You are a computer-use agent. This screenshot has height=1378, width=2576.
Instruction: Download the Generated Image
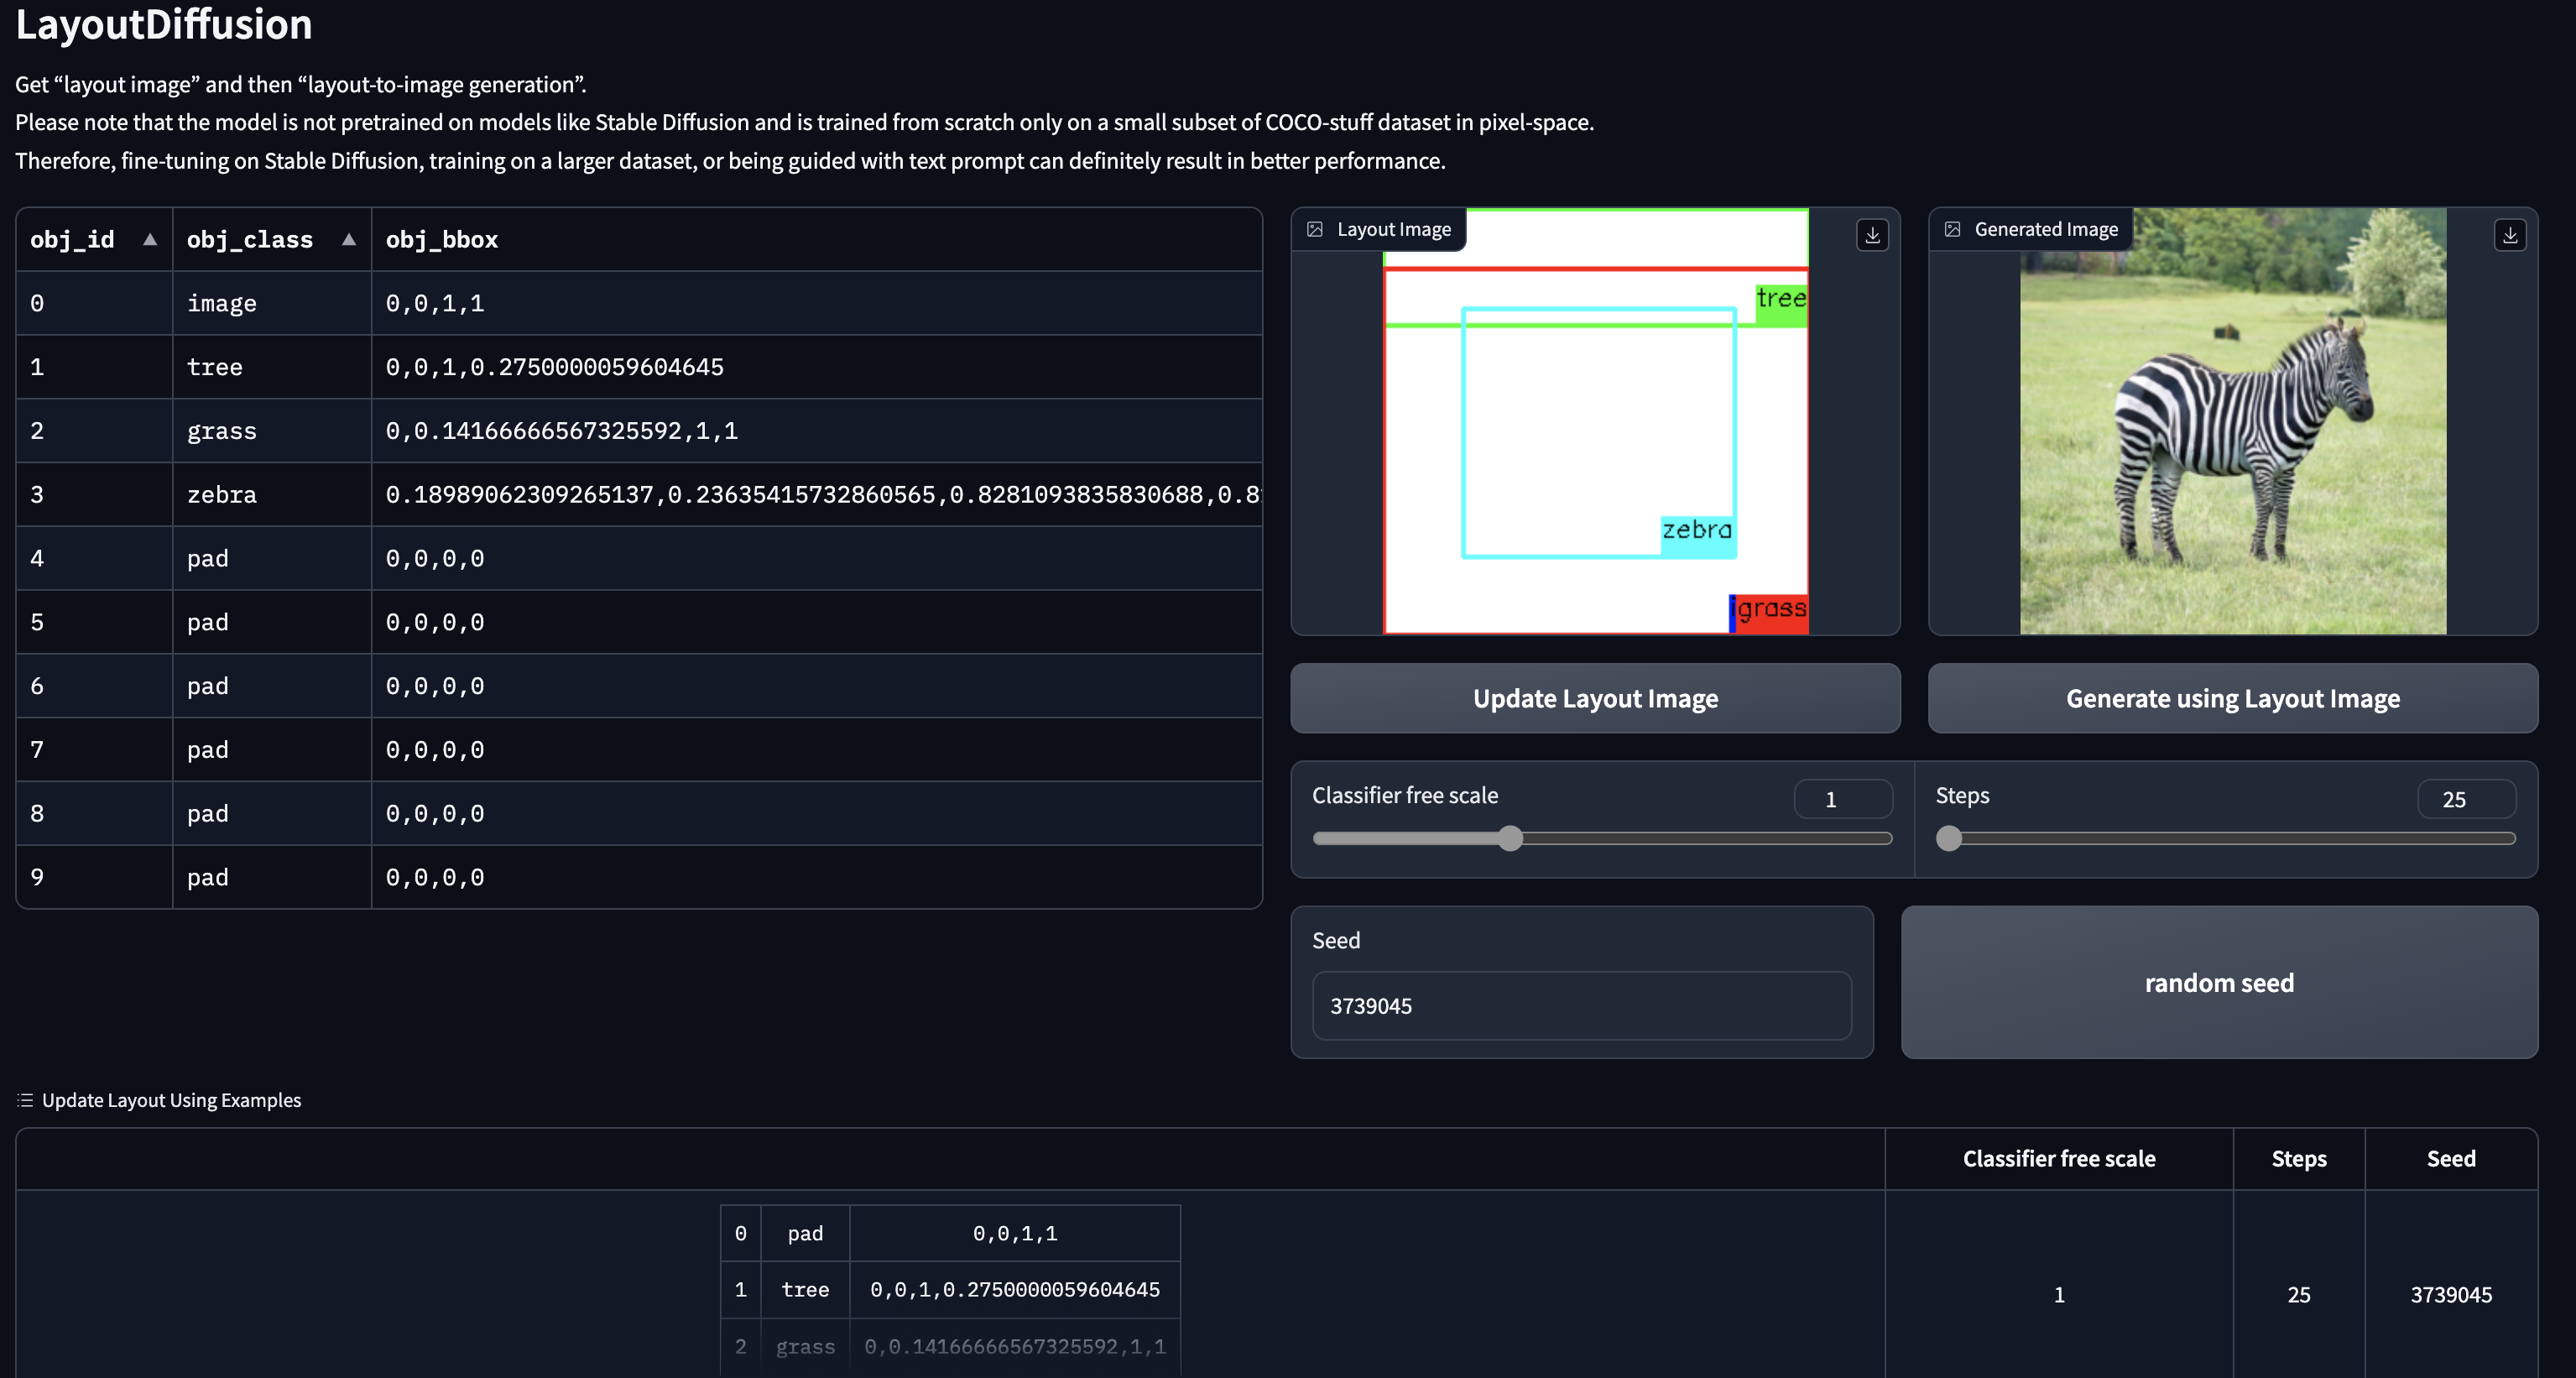(2509, 235)
